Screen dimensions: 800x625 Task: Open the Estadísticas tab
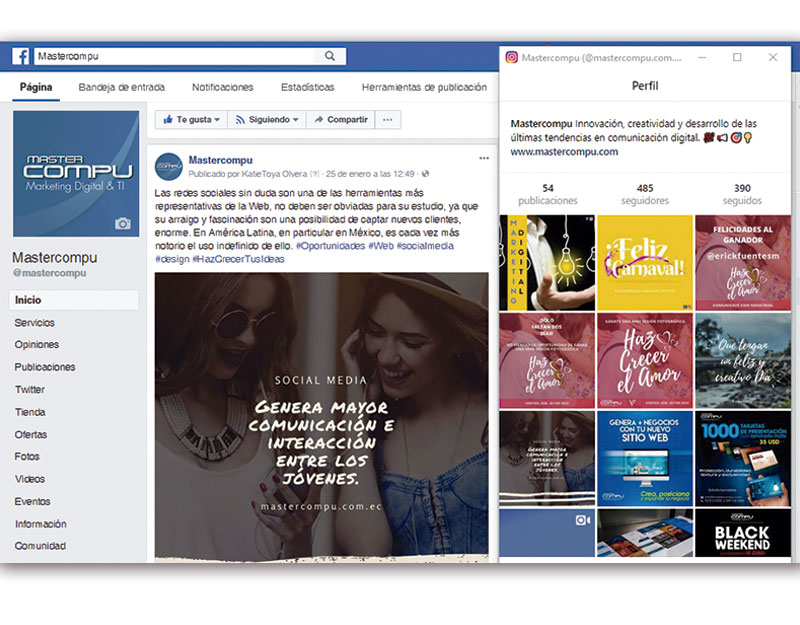click(x=308, y=87)
